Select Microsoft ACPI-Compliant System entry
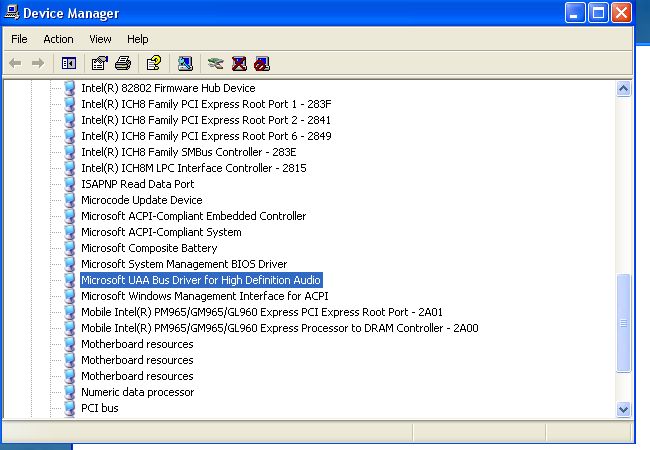The height and width of the screenshot is (450, 650). (x=161, y=232)
